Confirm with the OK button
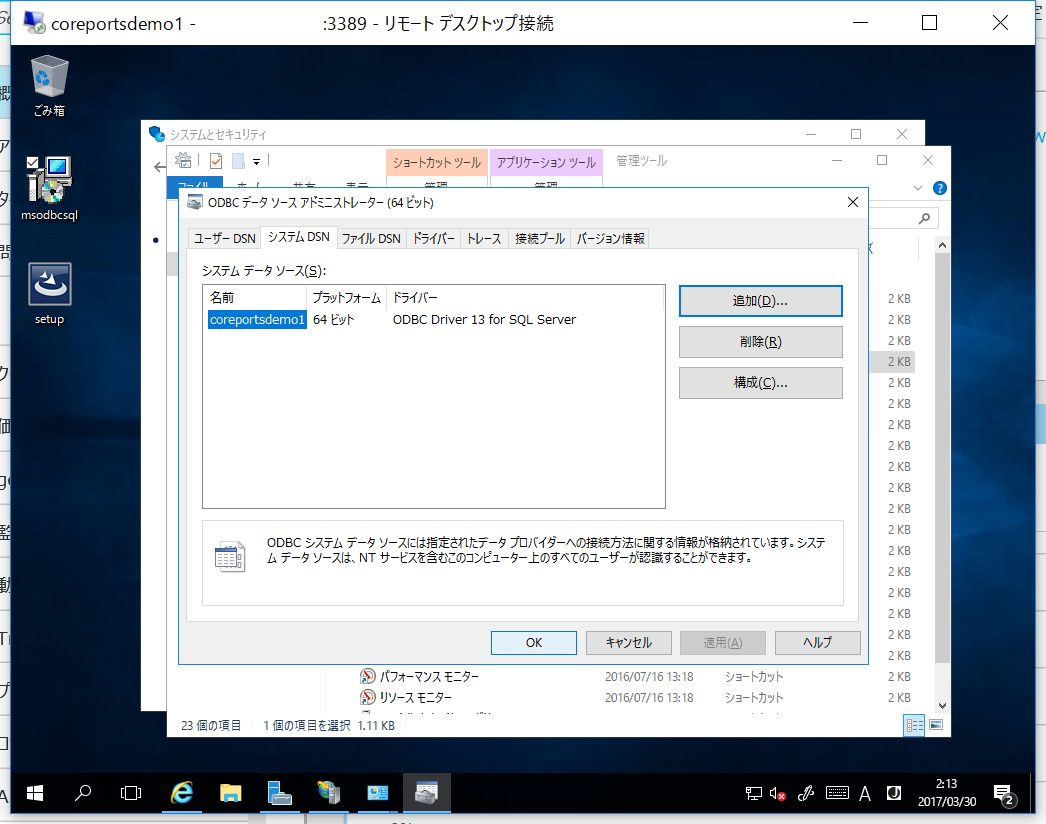This screenshot has height=824, width=1046. click(534, 643)
